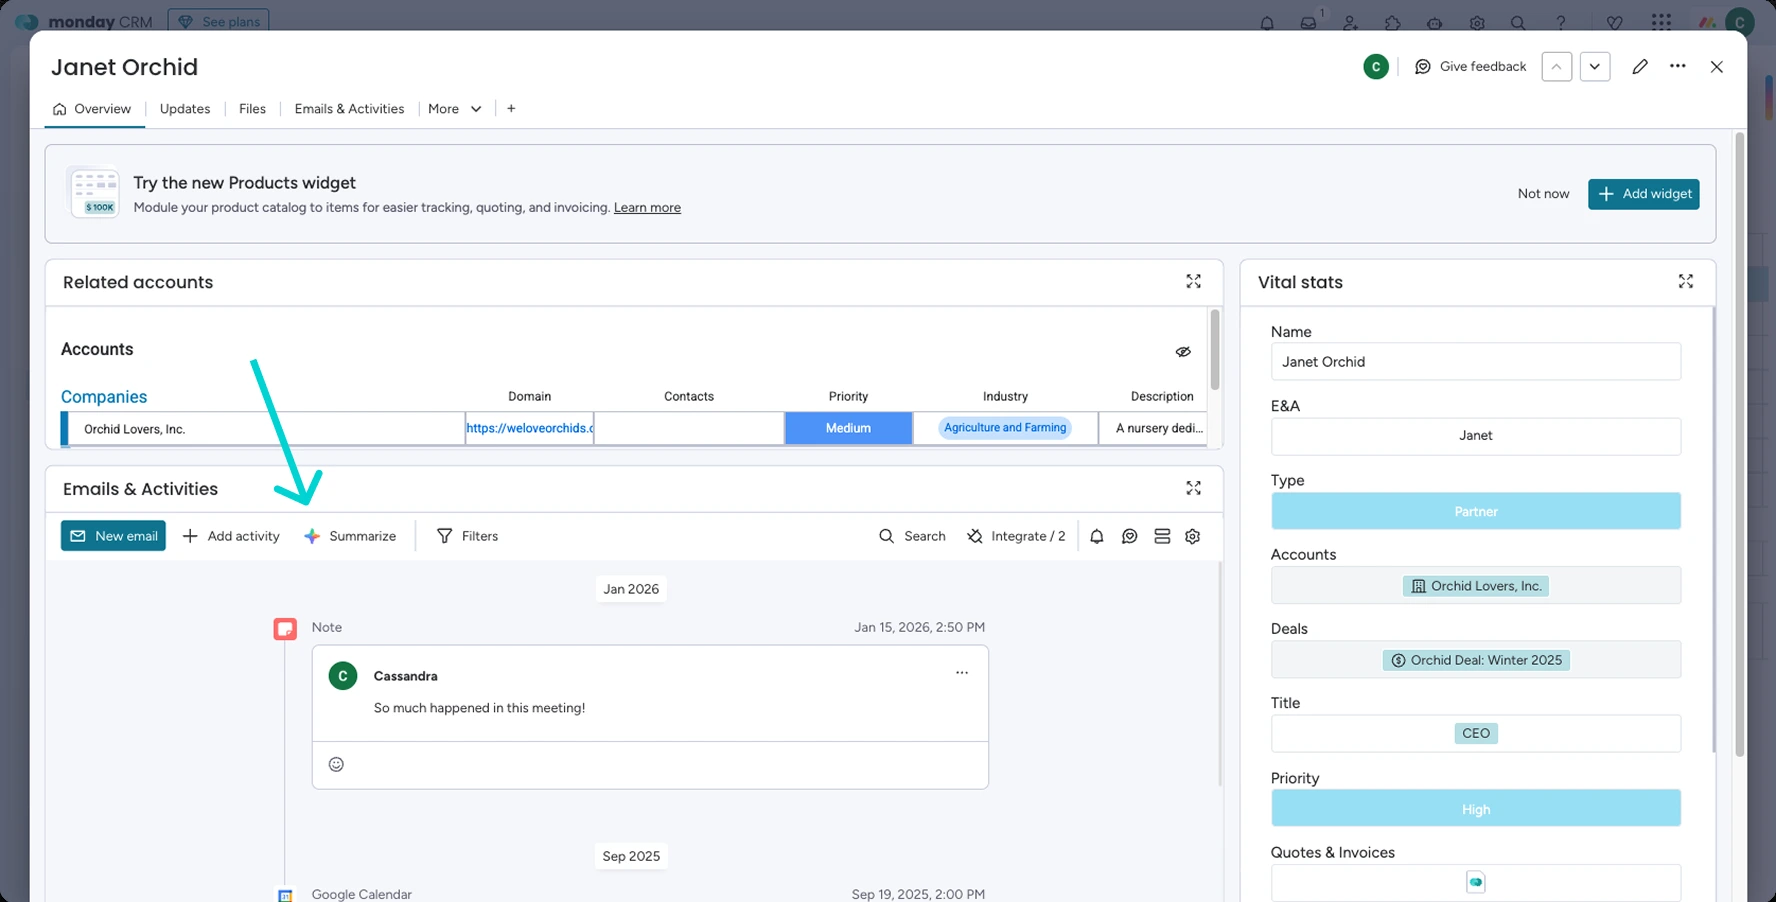
Task: Switch to the Updates tab
Action: tap(185, 109)
